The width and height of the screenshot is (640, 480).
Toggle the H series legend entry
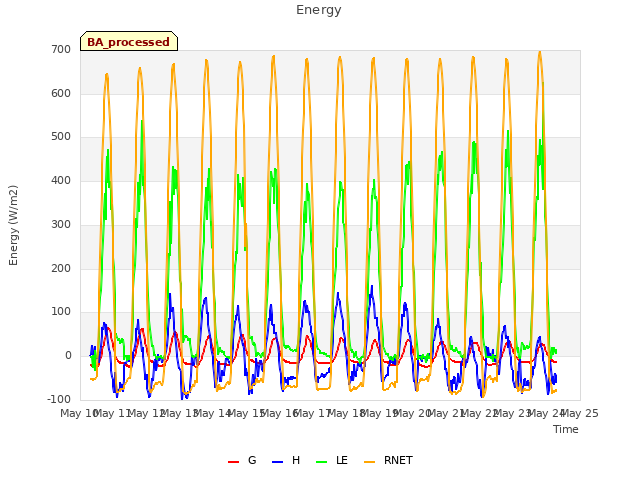286,460
